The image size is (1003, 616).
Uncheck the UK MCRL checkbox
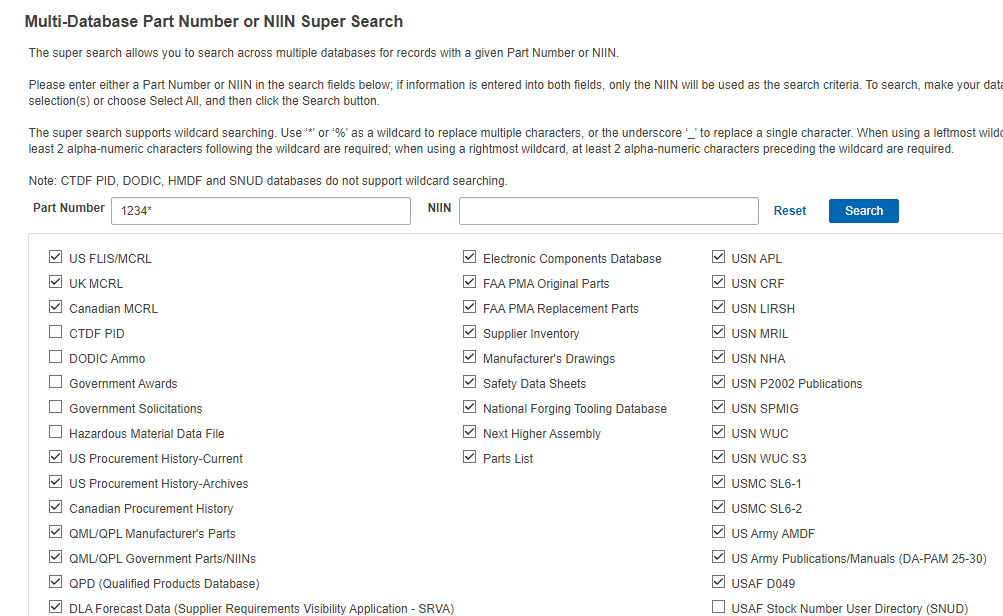(x=56, y=282)
